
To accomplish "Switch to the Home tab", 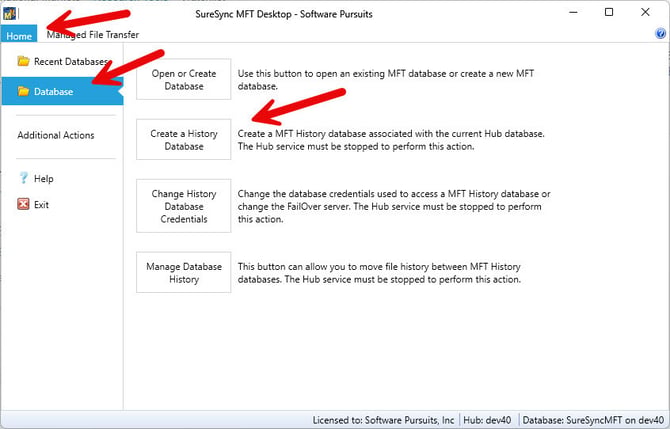I will pyautogui.click(x=19, y=35).
